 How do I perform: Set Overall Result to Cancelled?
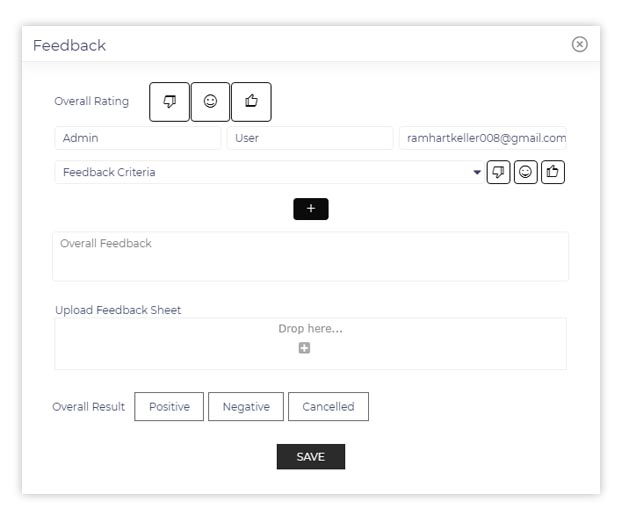[328, 406]
